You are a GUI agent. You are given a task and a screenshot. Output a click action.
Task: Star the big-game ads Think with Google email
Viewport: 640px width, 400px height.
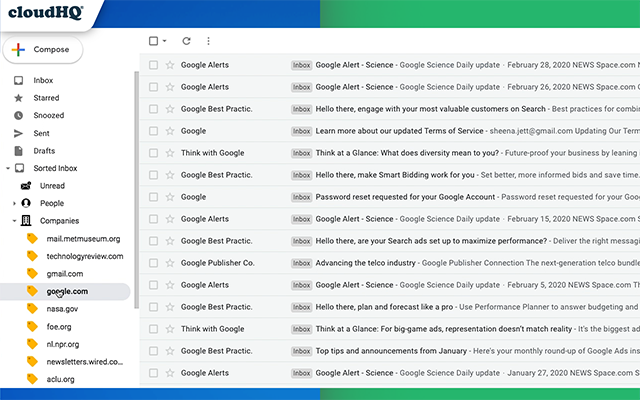coord(170,329)
